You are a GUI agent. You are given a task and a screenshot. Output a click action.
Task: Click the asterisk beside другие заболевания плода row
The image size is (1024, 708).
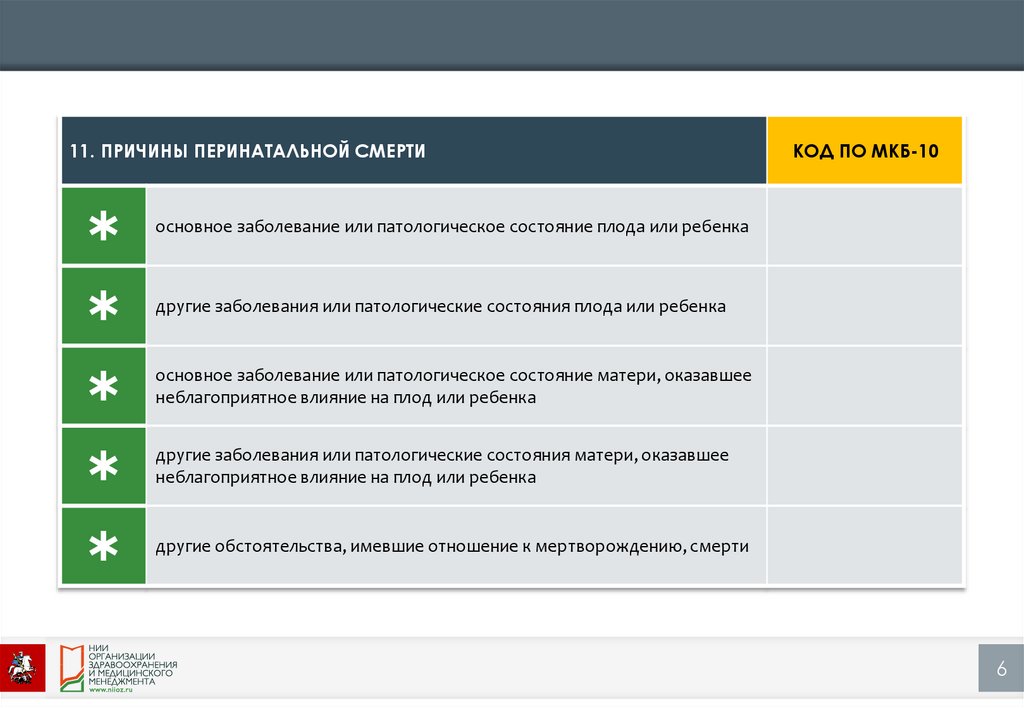tap(103, 306)
